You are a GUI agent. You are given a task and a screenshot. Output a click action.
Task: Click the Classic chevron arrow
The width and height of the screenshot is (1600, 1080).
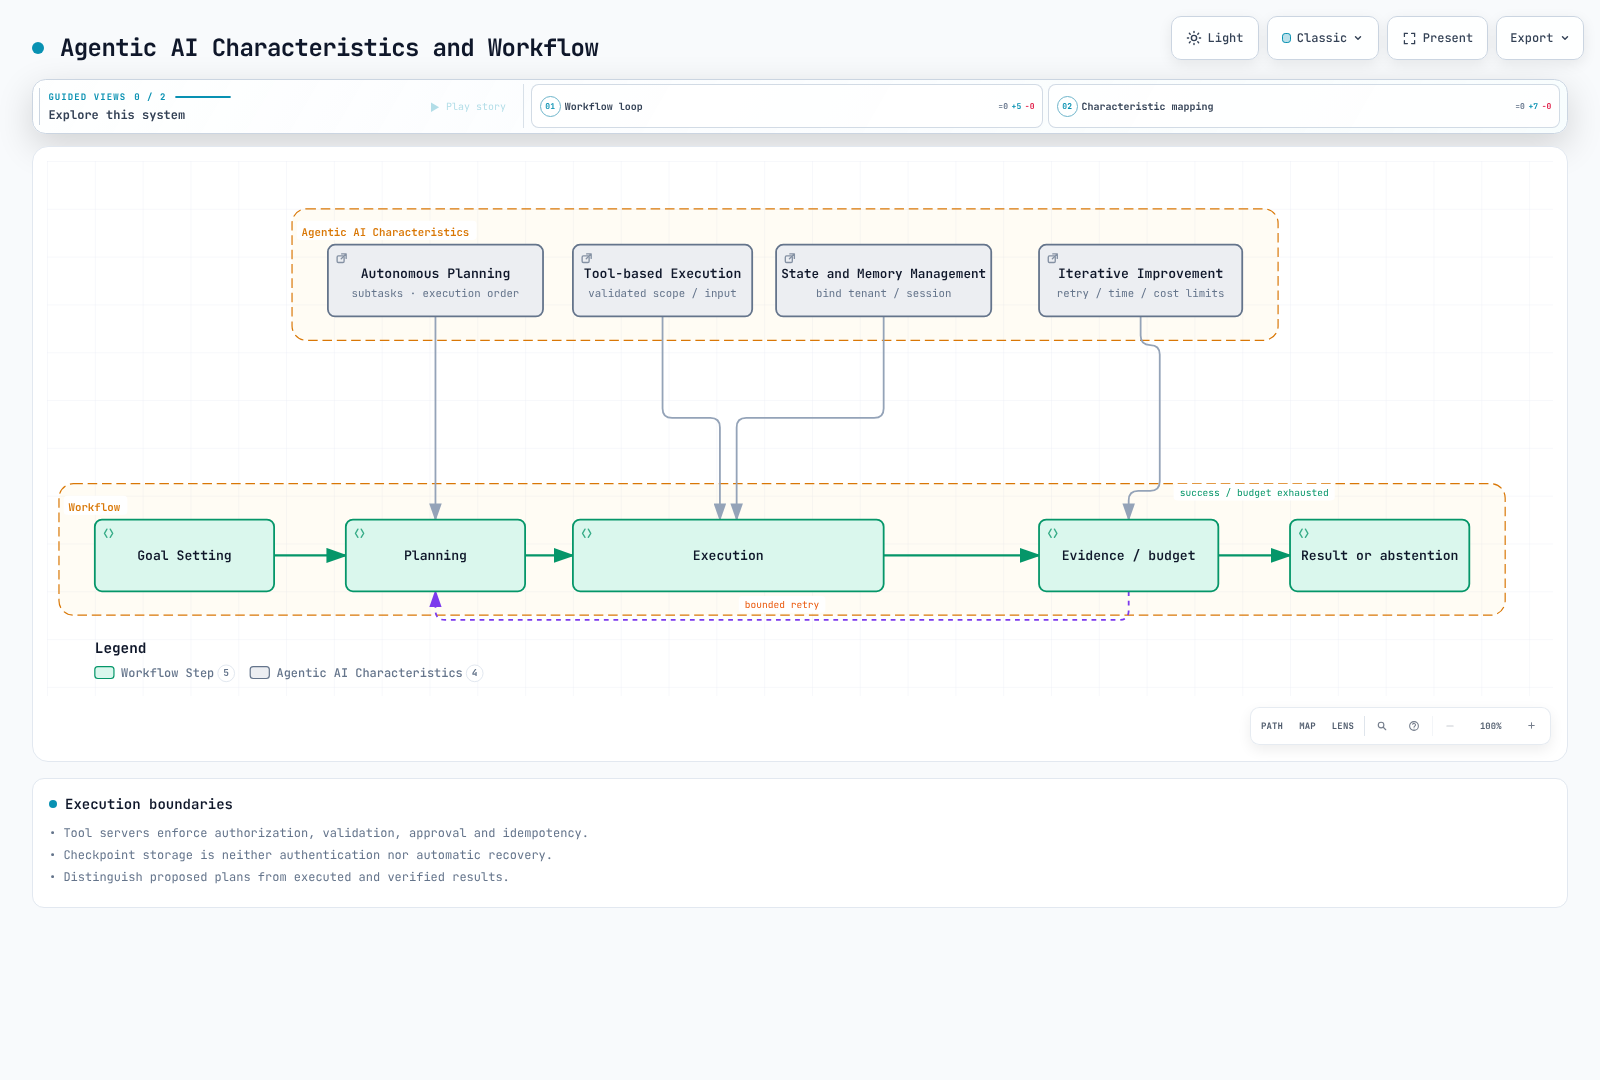point(1358,38)
